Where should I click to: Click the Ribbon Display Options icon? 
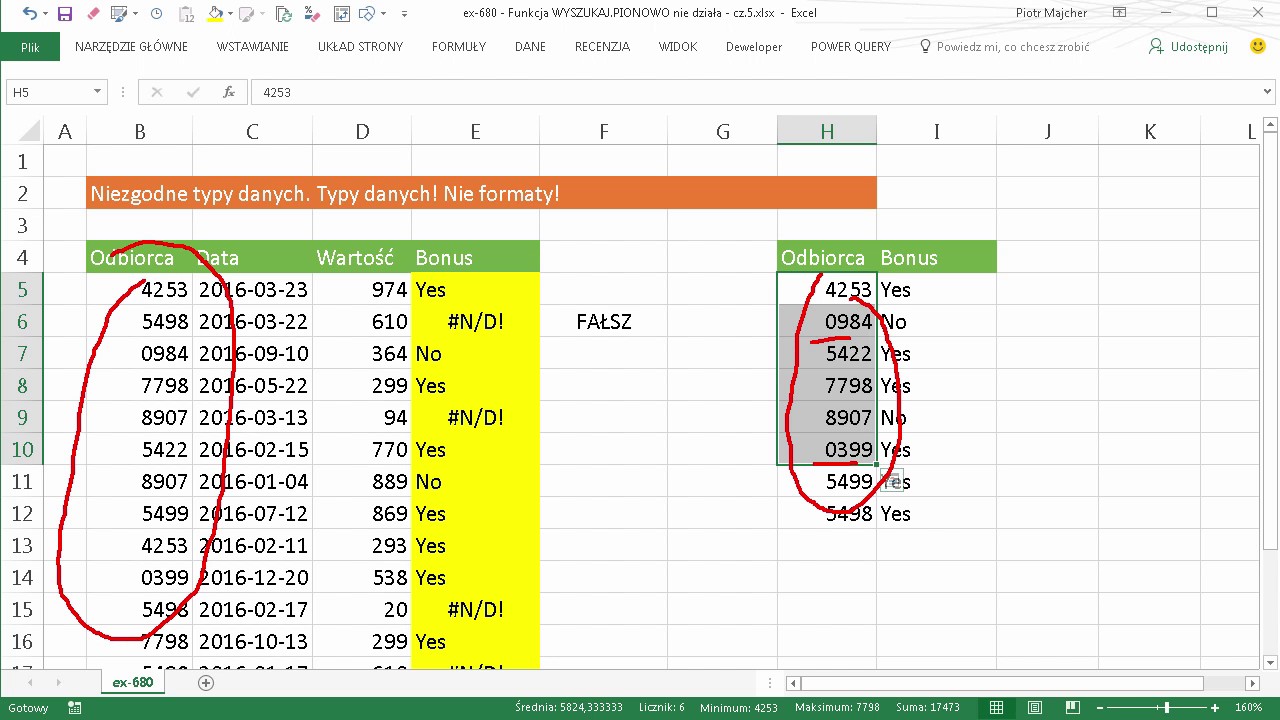coord(1120,13)
